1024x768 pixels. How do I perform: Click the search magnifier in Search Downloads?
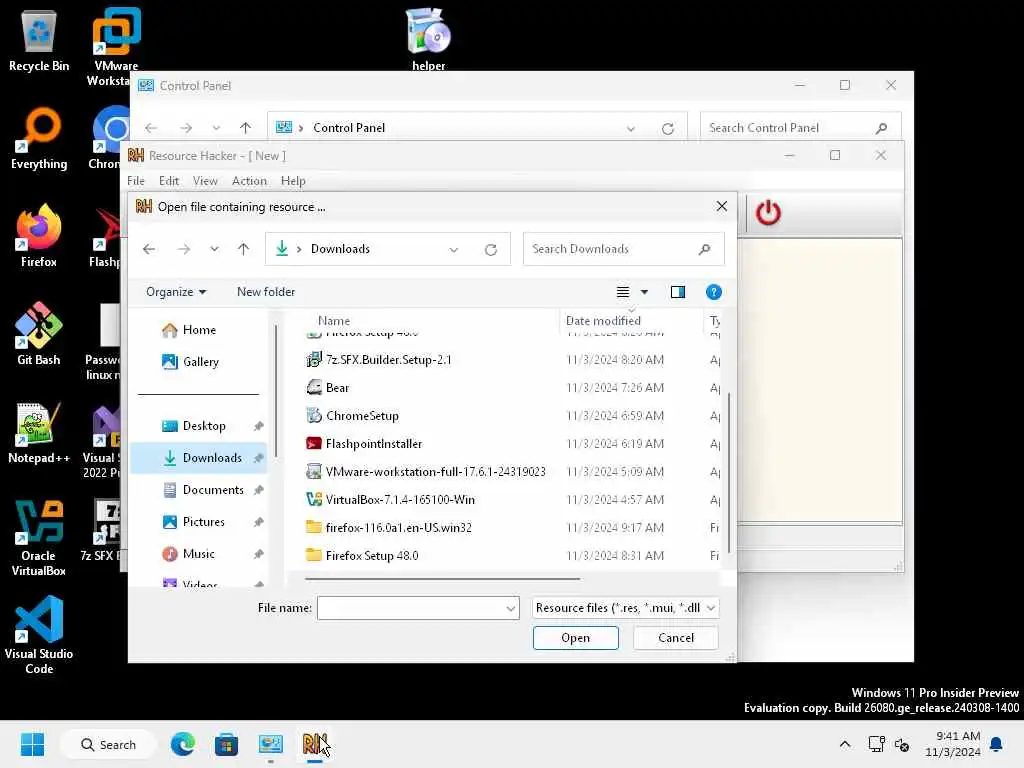704,249
